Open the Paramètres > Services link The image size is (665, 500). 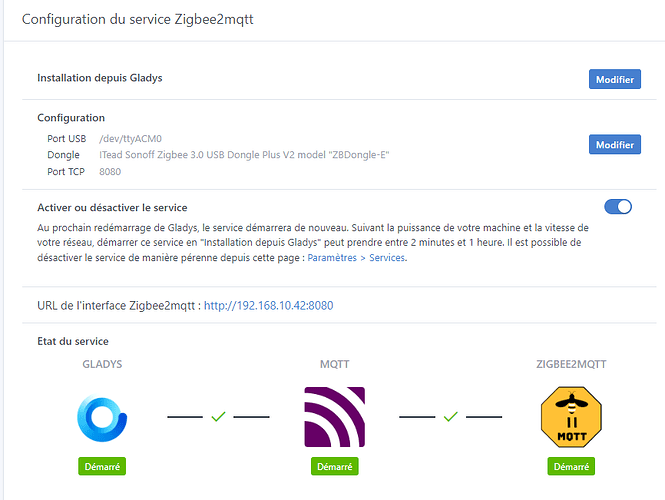(x=357, y=258)
